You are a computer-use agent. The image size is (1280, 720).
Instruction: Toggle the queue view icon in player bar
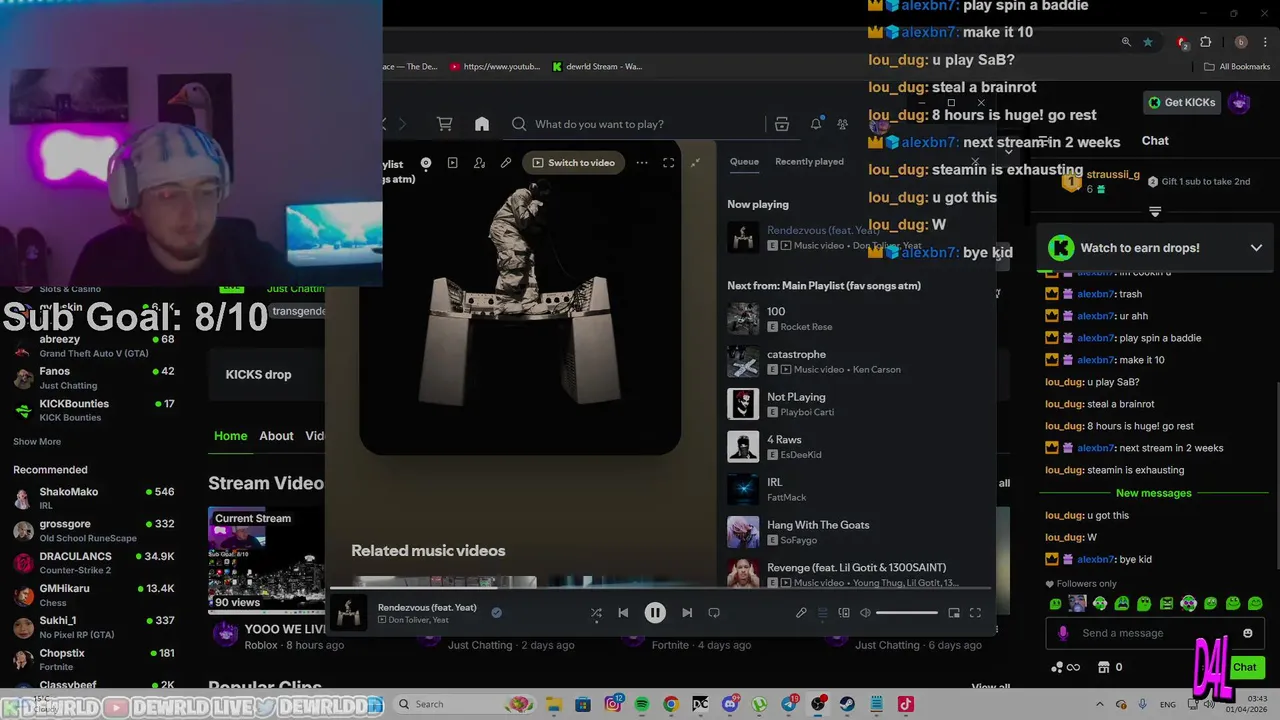pyautogui.click(x=823, y=613)
